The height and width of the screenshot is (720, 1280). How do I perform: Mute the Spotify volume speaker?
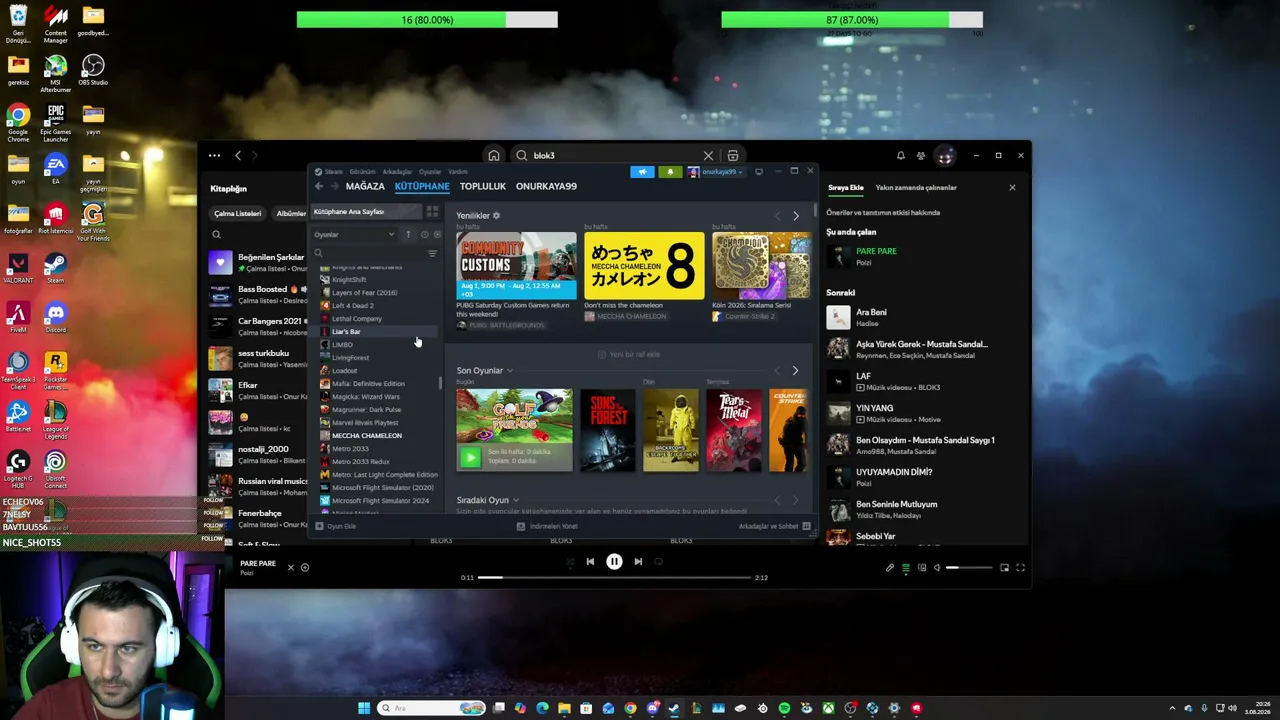click(937, 568)
